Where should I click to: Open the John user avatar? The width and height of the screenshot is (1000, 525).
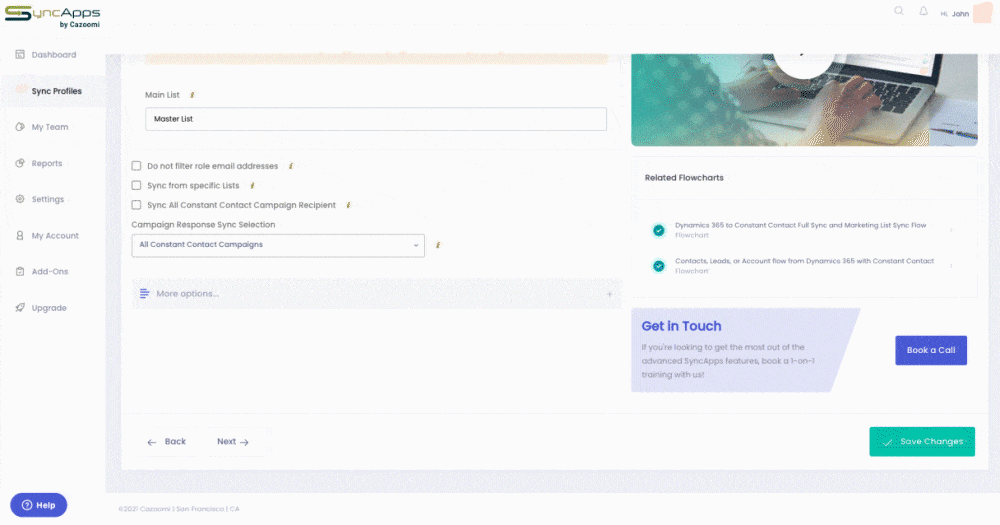tap(982, 13)
